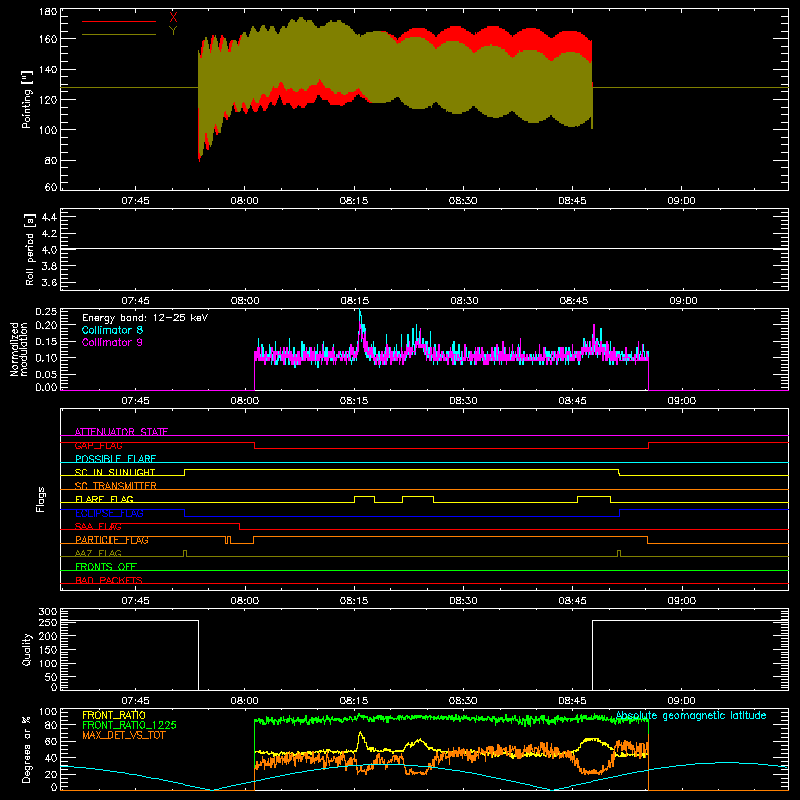Image resolution: width=800 pixels, height=800 pixels.
Task: Click the yellow FRONT_RATIO legend entry
Action: [114, 715]
